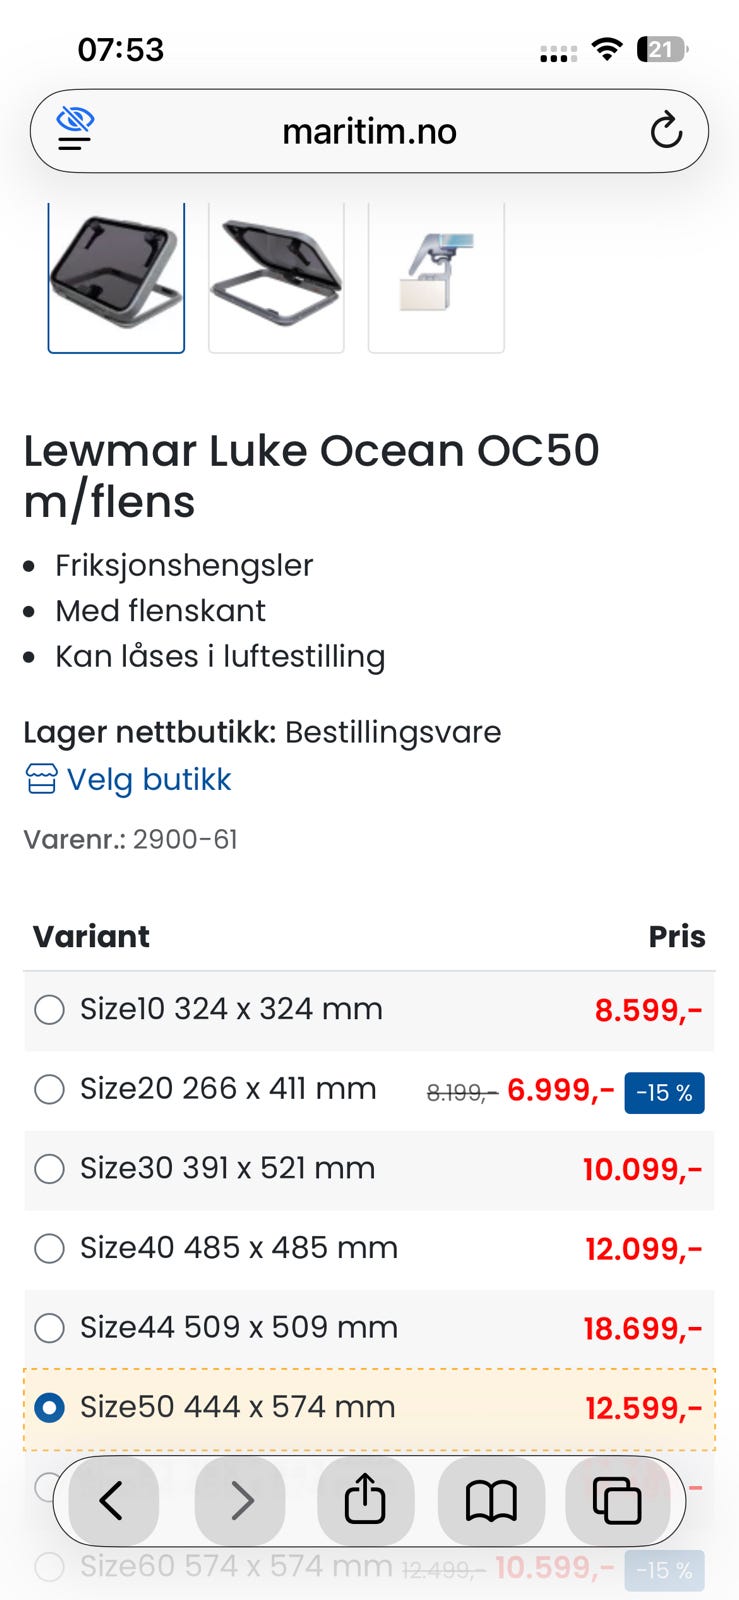Image resolution: width=739 pixels, height=1600 pixels.
Task: View the first hatch product thumbnail
Action: 116,277
